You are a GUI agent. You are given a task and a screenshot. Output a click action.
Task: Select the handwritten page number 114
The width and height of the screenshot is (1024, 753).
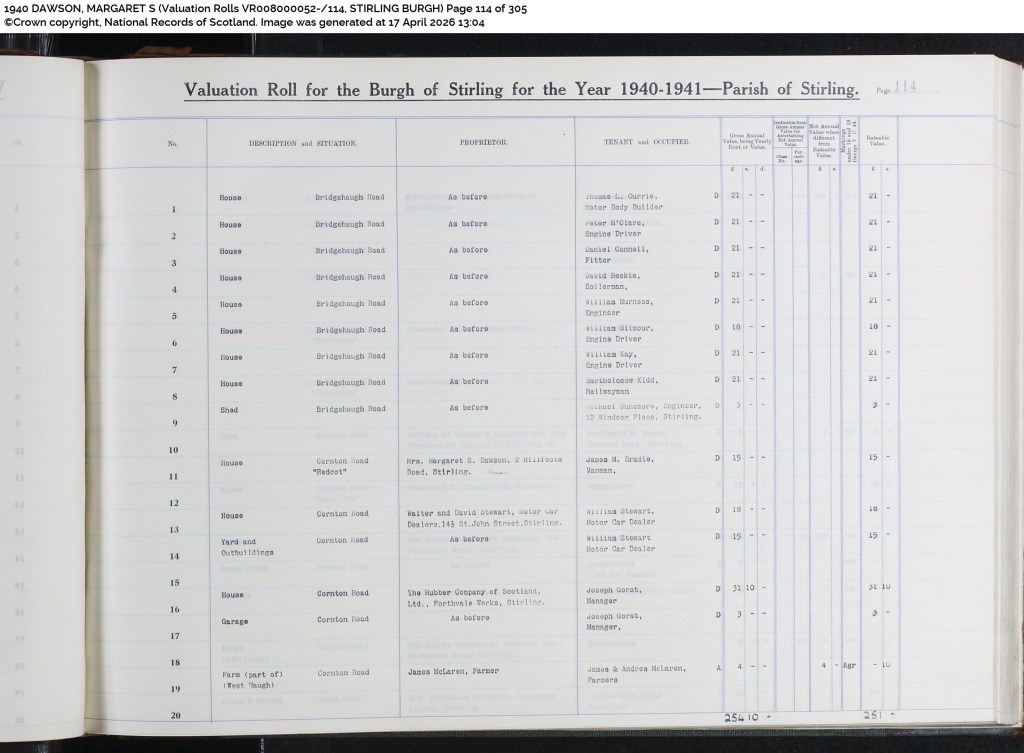click(905, 87)
